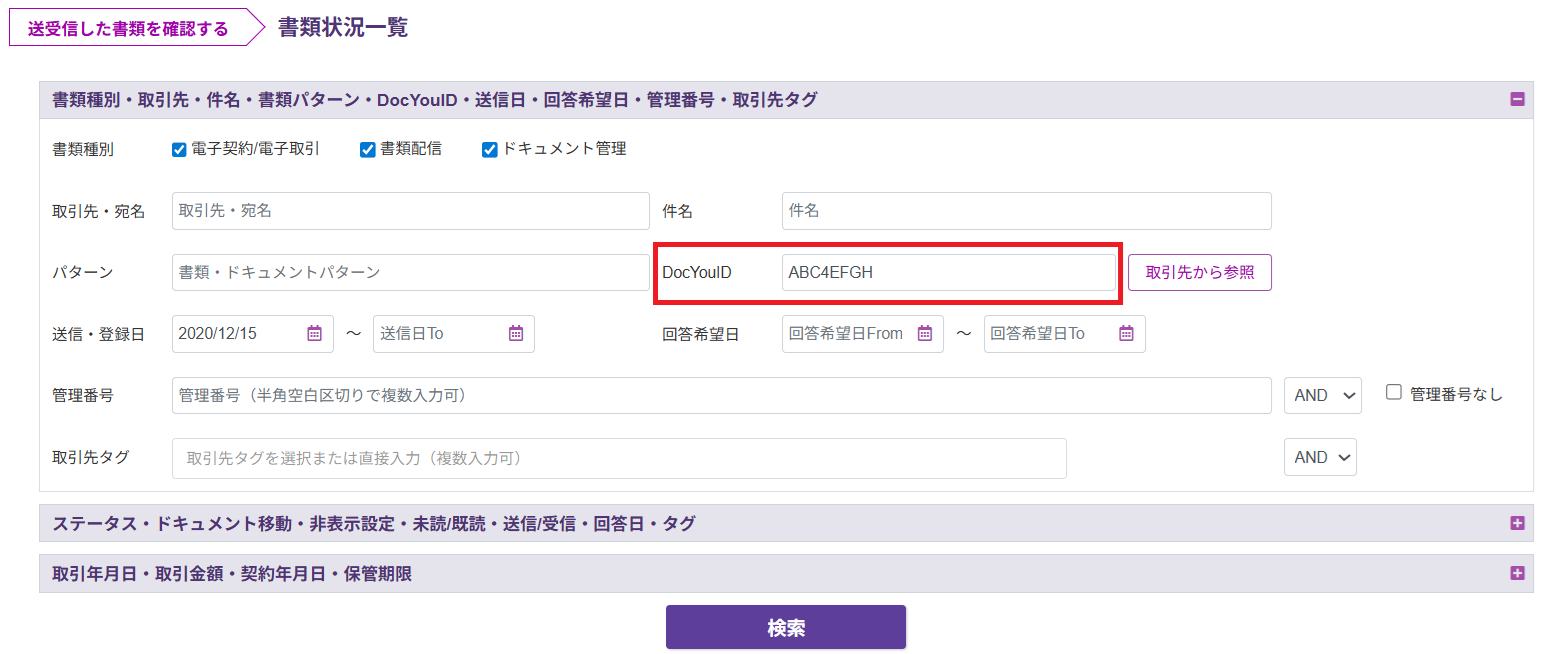This screenshot has height=654, width=1544.
Task: Collapse the 書類種別・取引先 section minus icon
Action: 1517,99
